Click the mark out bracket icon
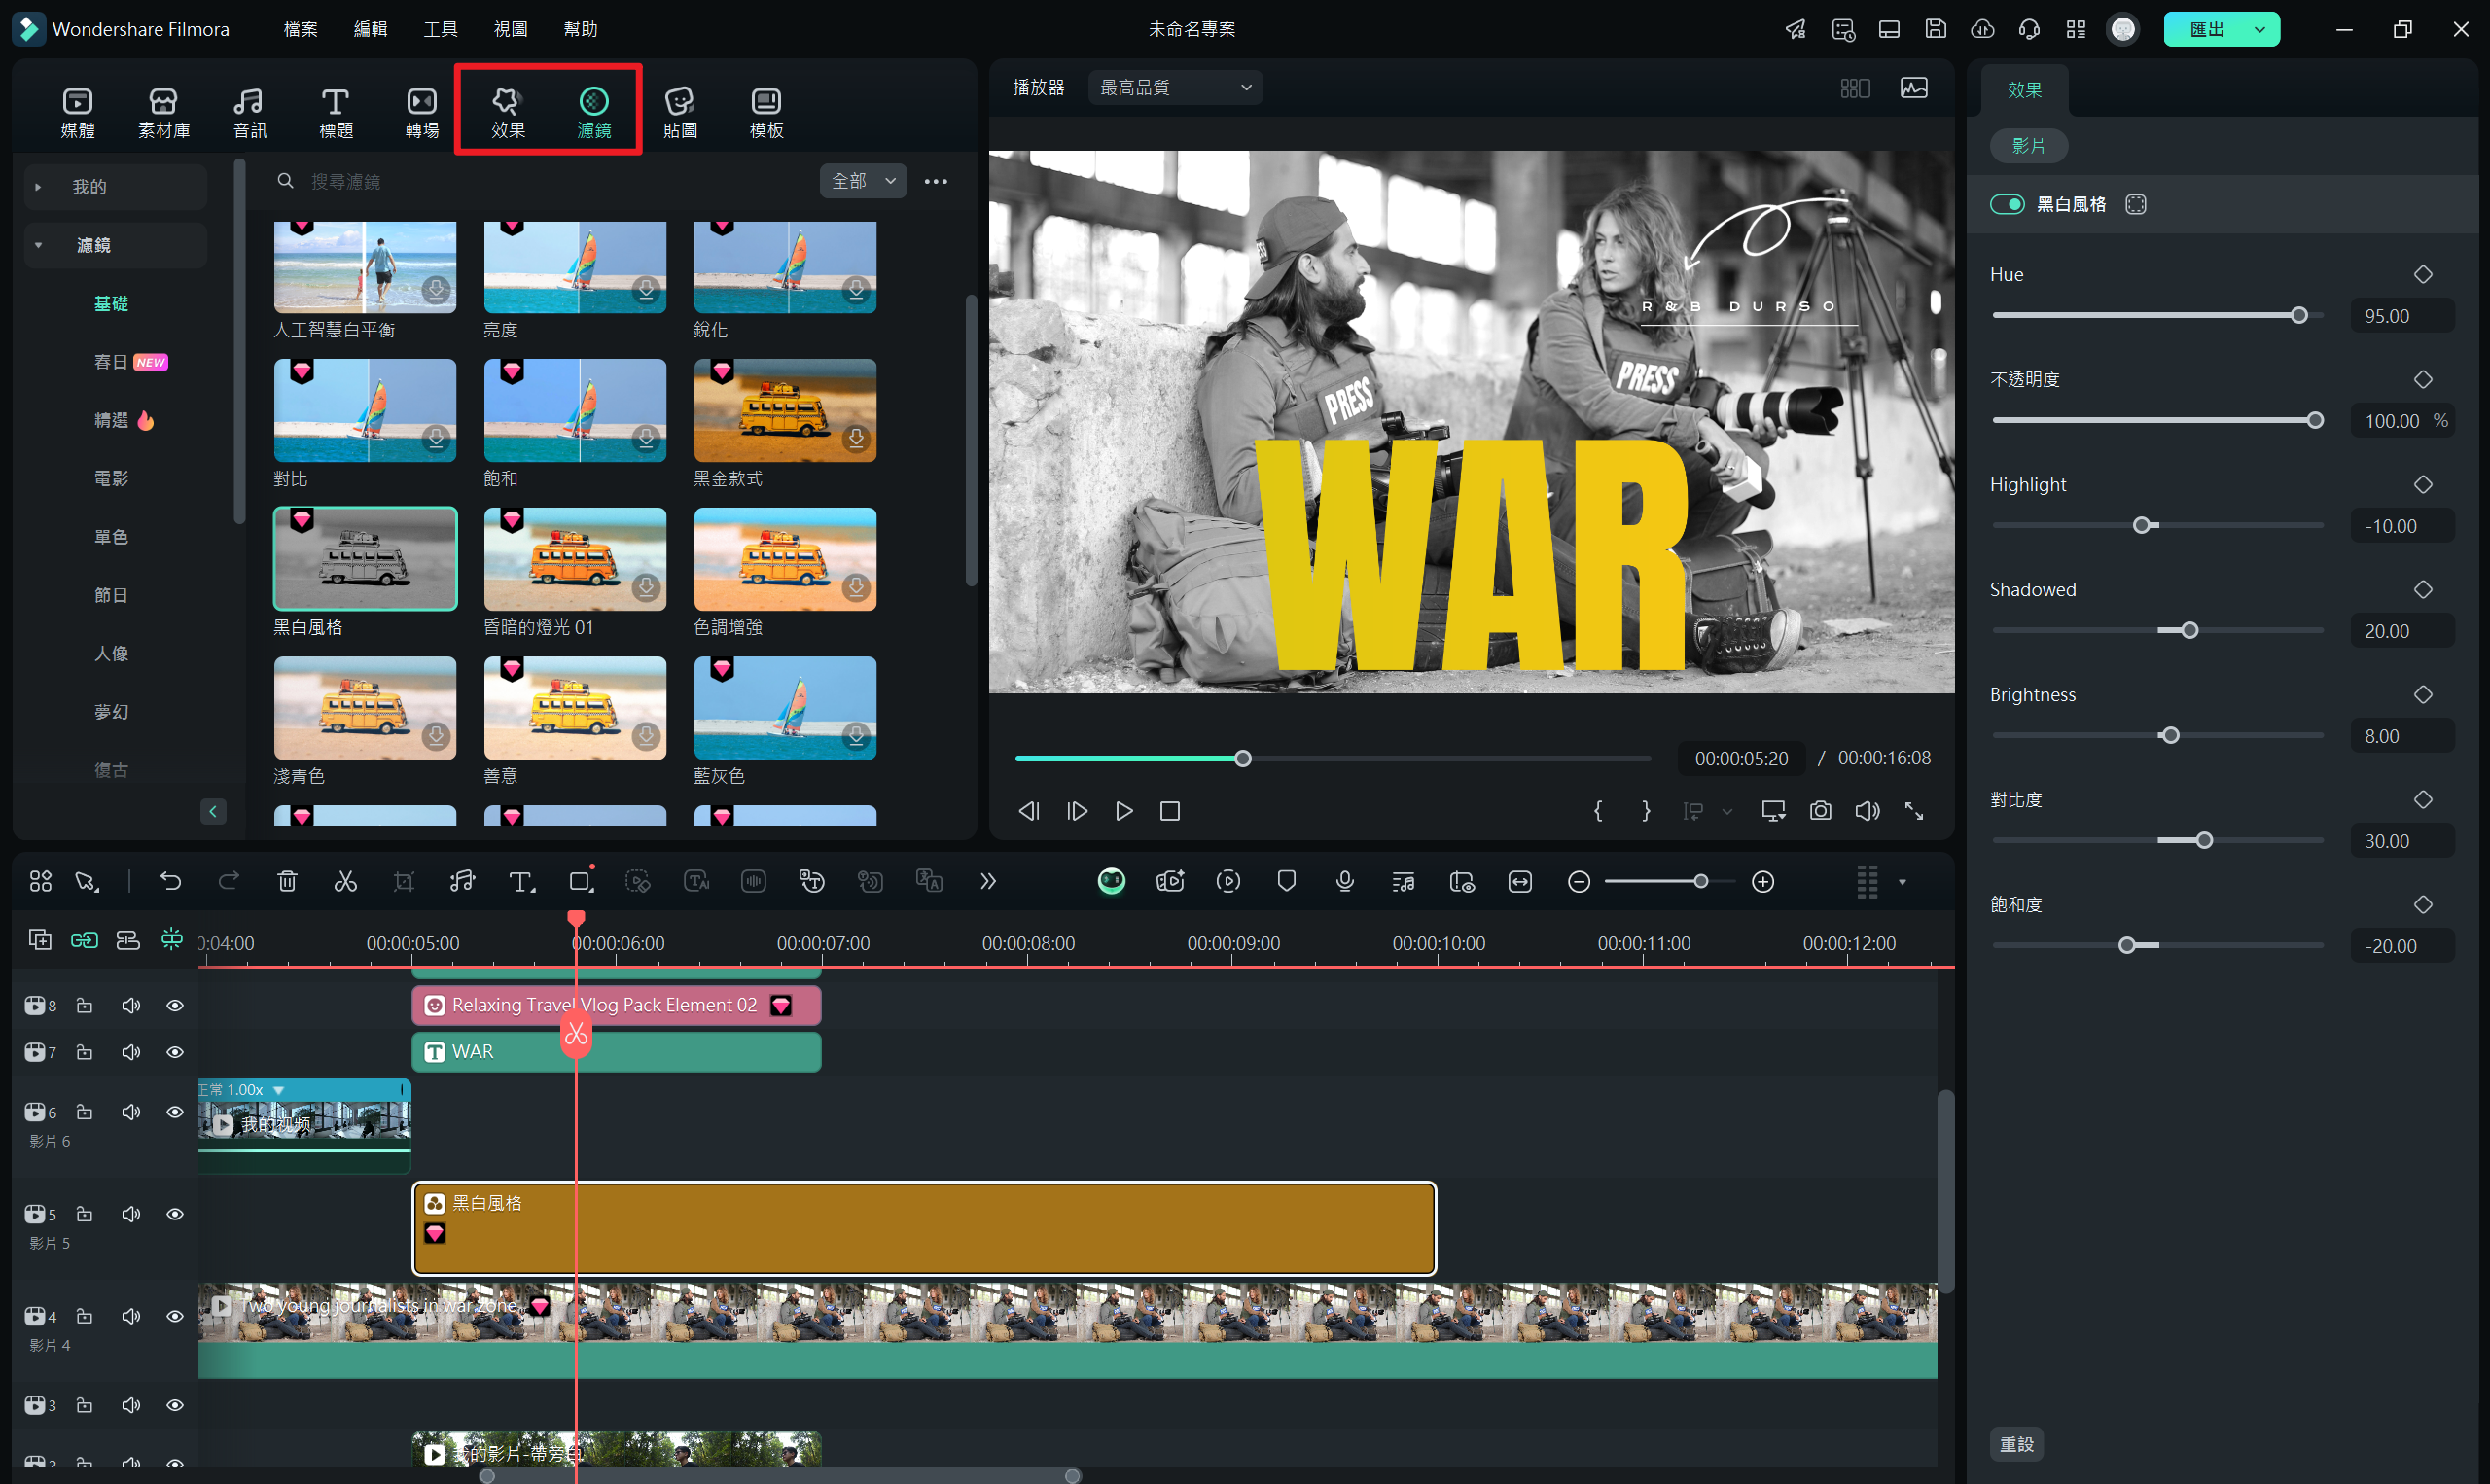Screen dimensions: 2490x1484 click(x=1646, y=811)
